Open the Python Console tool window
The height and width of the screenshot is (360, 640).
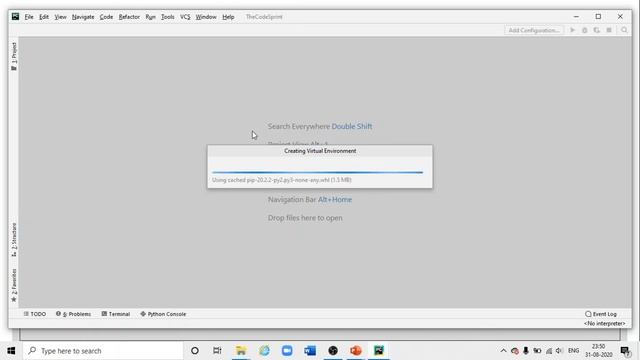tap(163, 314)
